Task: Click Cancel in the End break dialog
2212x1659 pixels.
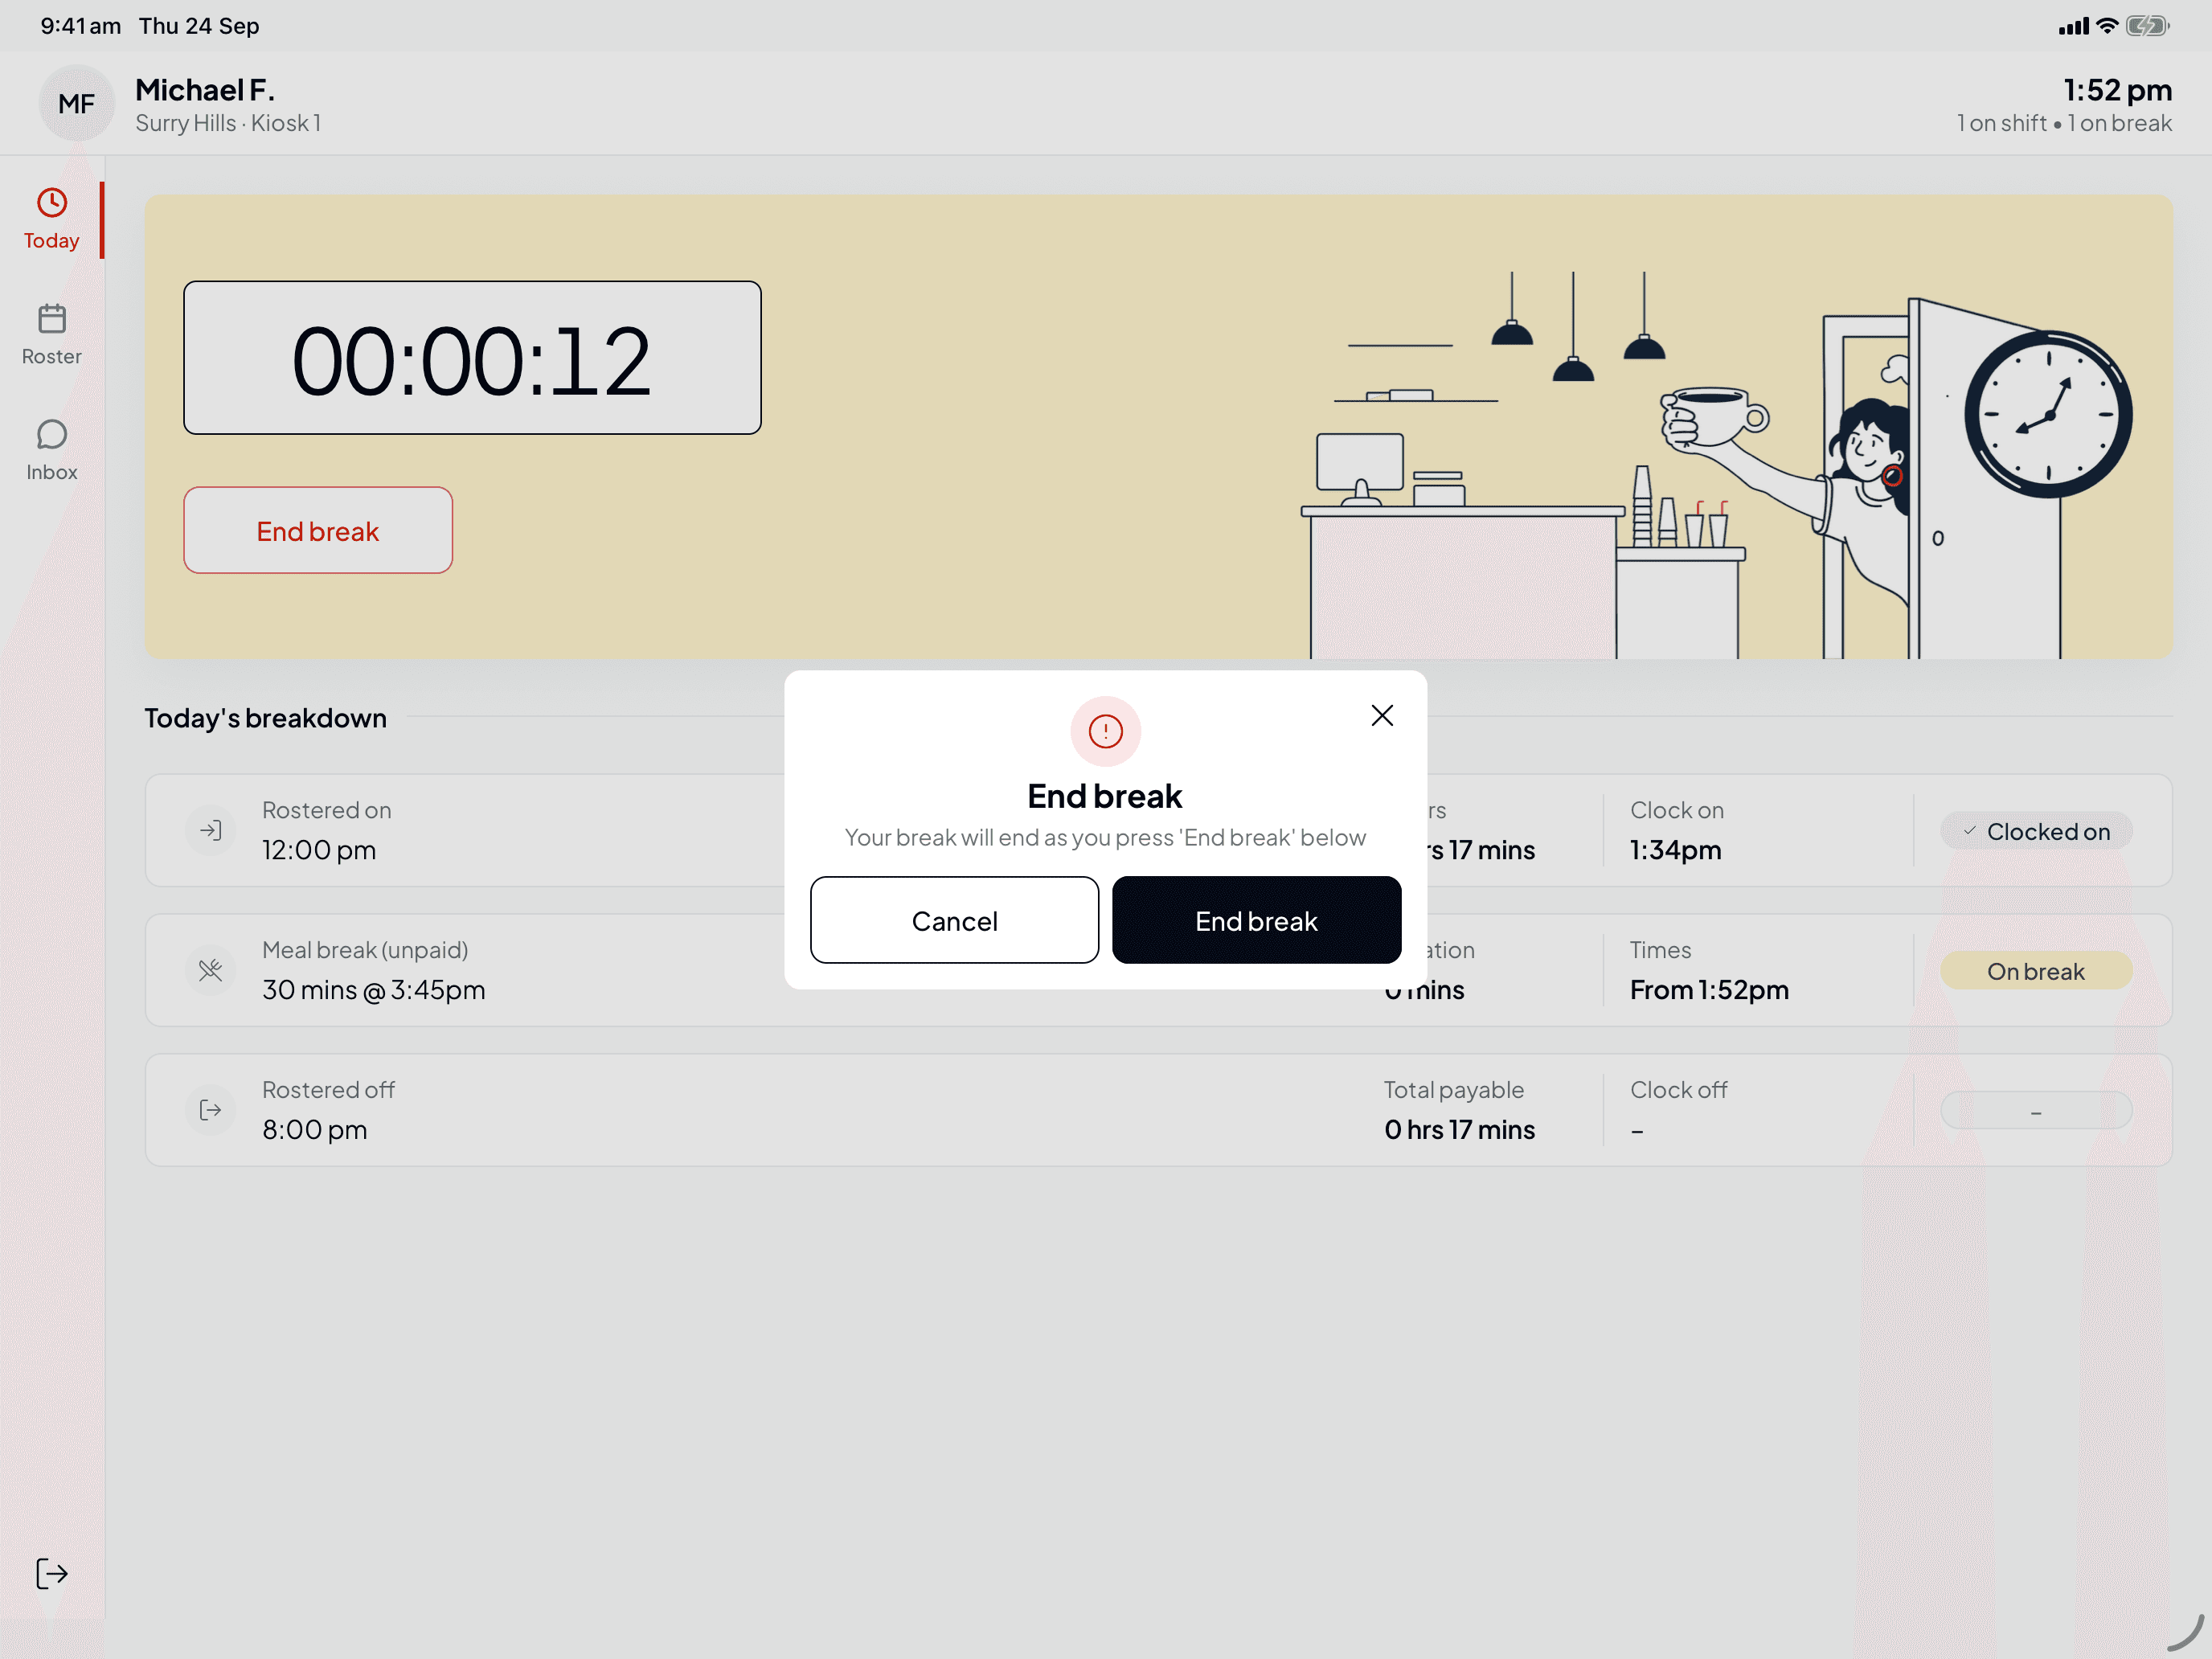Action: tap(954, 920)
